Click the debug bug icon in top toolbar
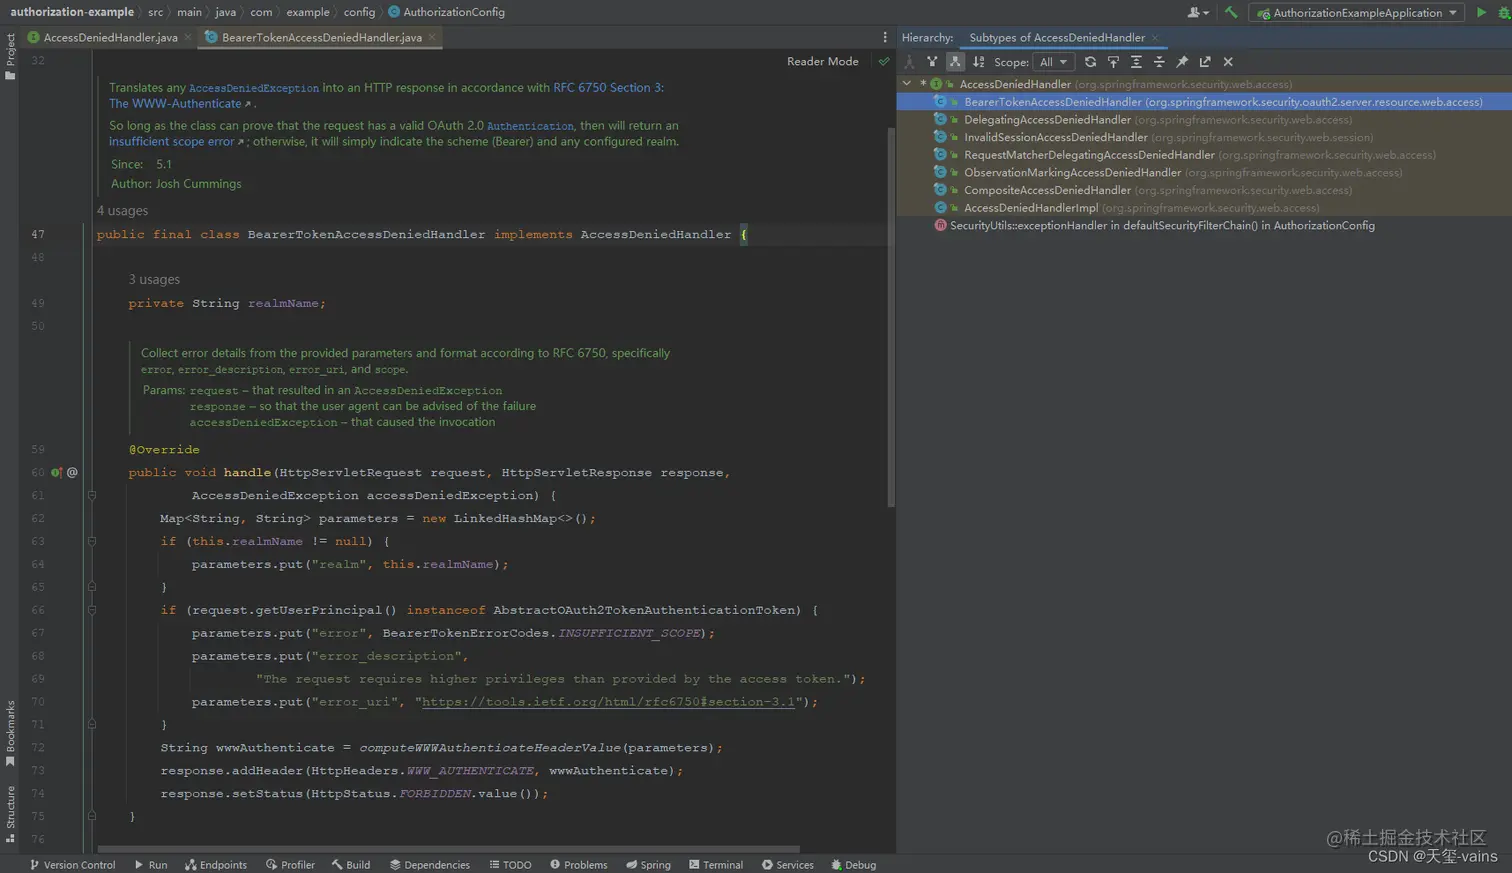Screen dimensions: 1512x873 (x=1504, y=12)
